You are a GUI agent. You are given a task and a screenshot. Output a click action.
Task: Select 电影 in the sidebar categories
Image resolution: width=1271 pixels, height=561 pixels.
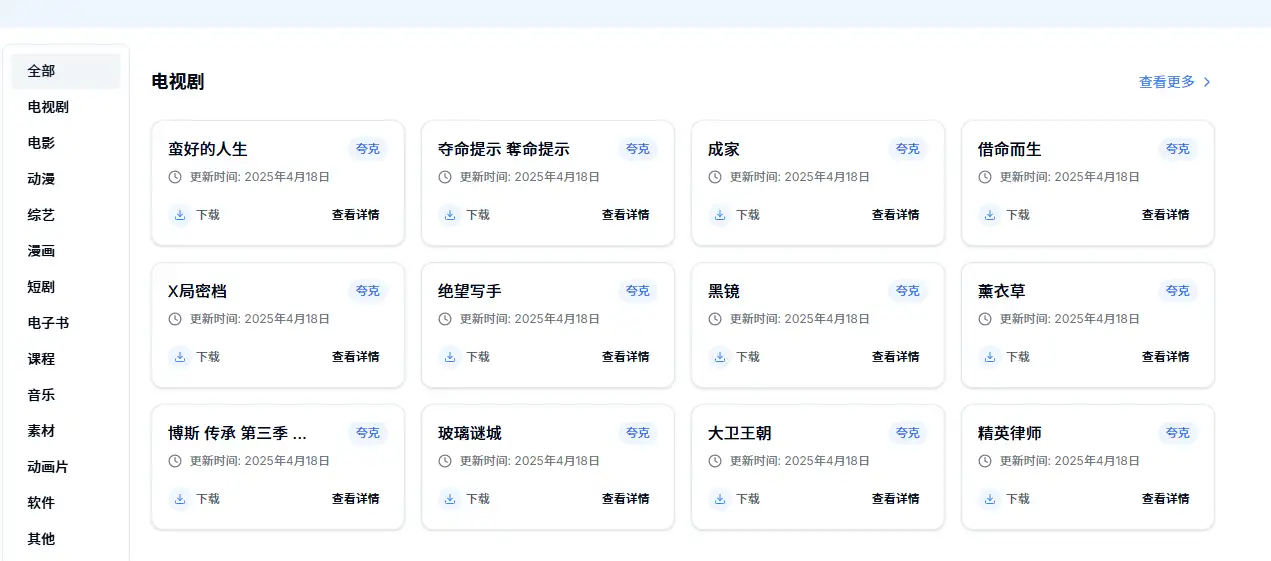(x=41, y=143)
